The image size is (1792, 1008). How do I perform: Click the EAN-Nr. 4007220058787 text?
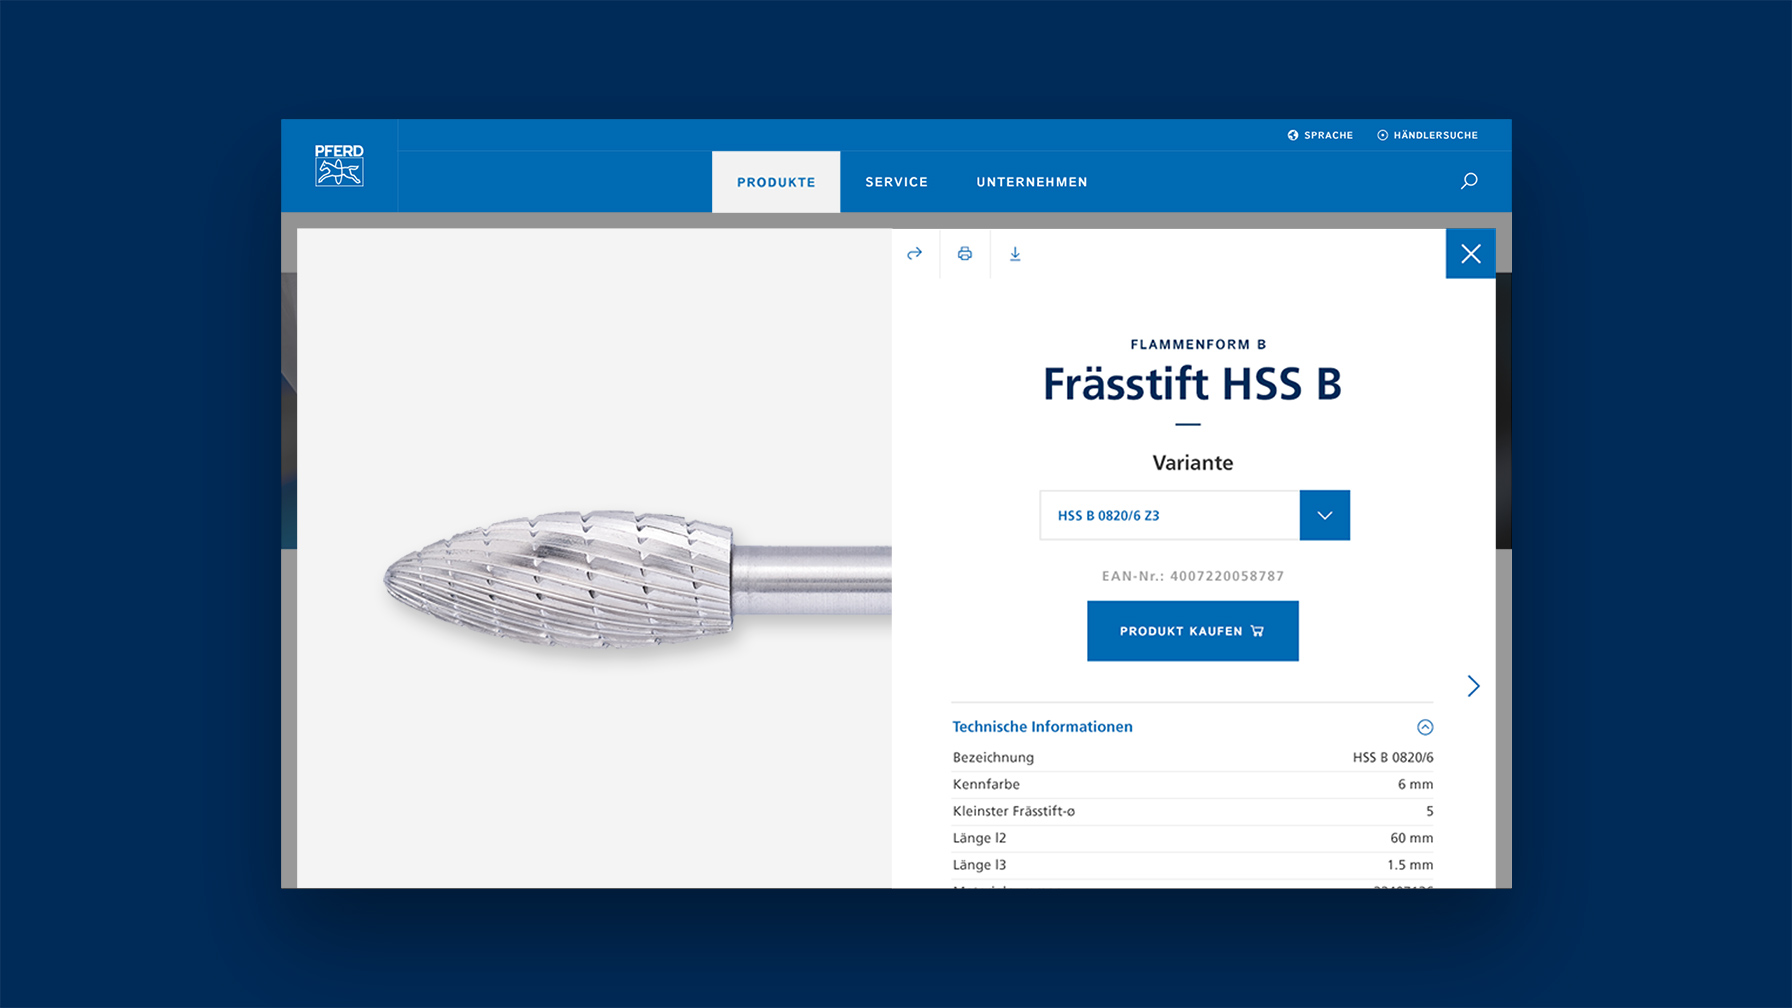[1193, 576]
